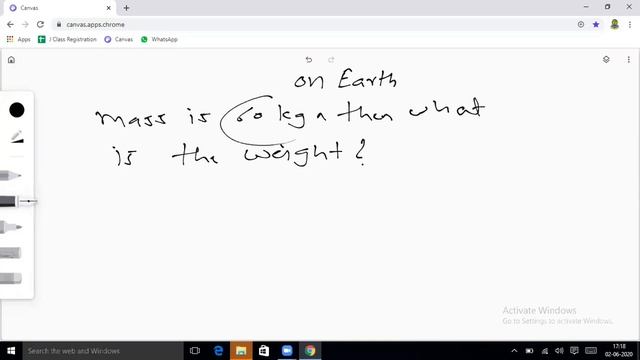Open the WhatsApp bookmark

click(x=159, y=39)
